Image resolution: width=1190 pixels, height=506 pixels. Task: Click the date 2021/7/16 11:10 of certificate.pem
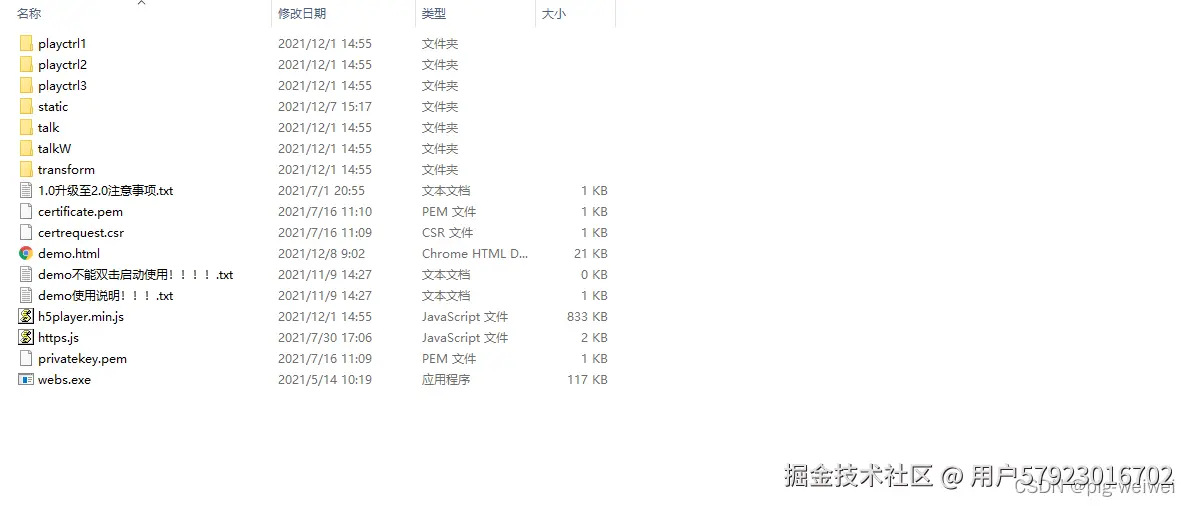pyautogui.click(x=325, y=212)
